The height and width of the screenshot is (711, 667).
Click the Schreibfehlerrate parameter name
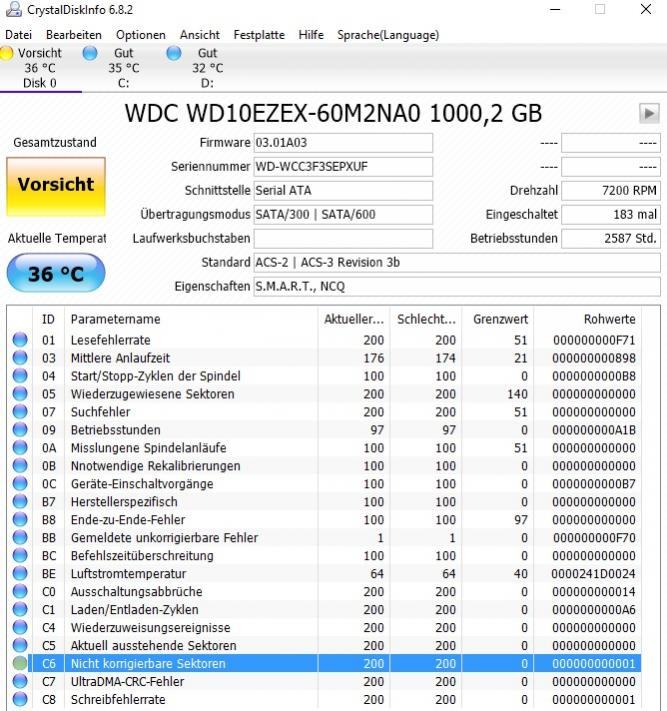click(118, 700)
